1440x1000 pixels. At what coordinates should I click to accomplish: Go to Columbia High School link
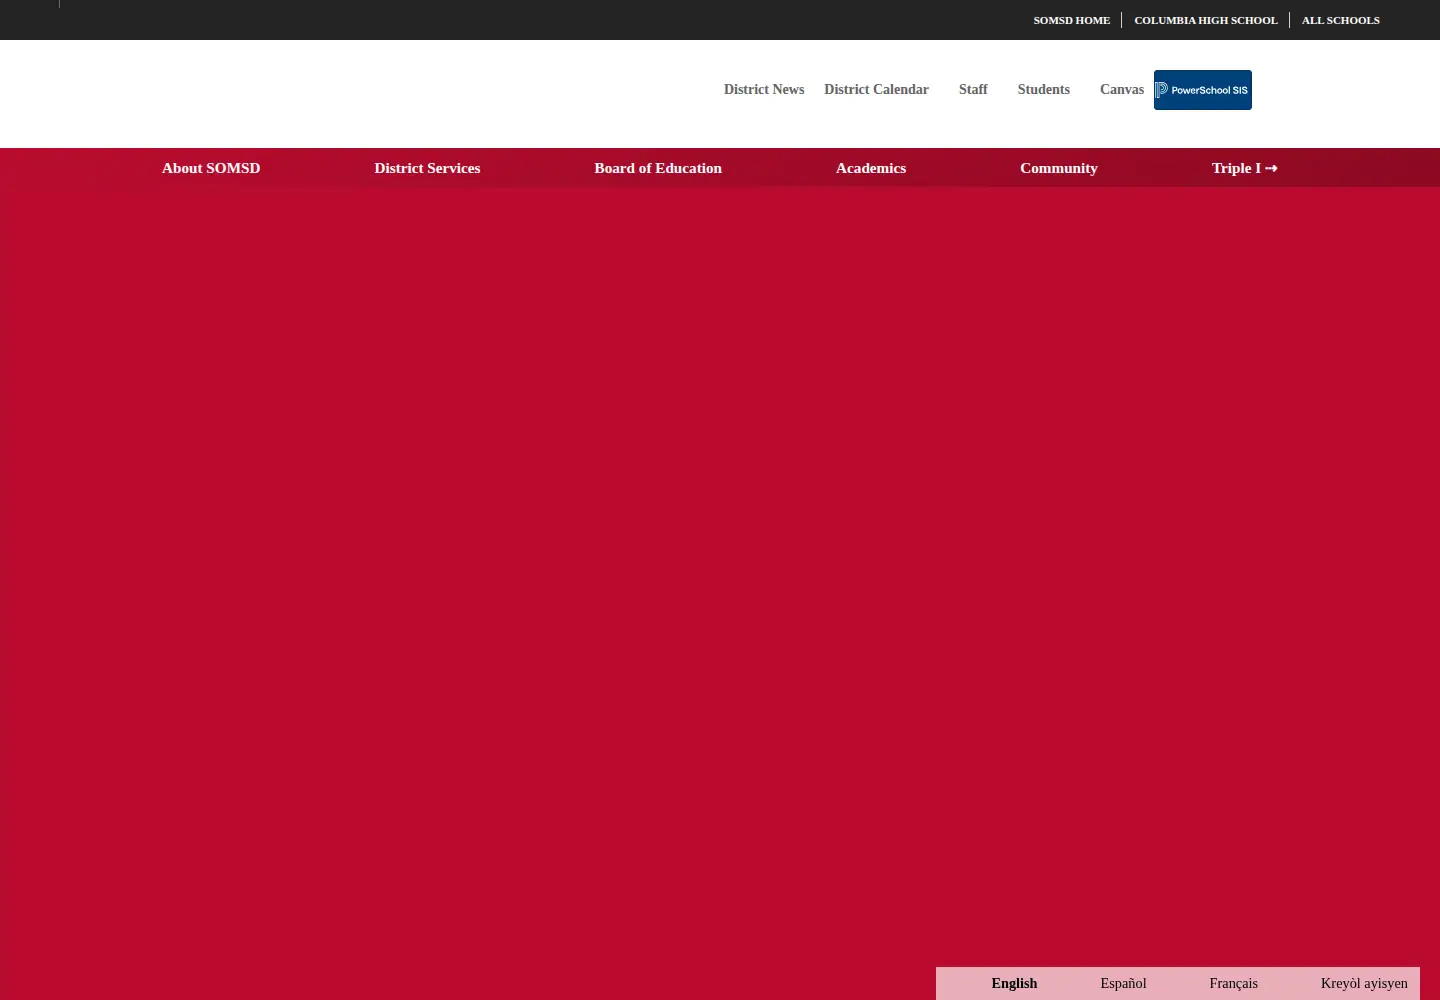pos(1205,20)
